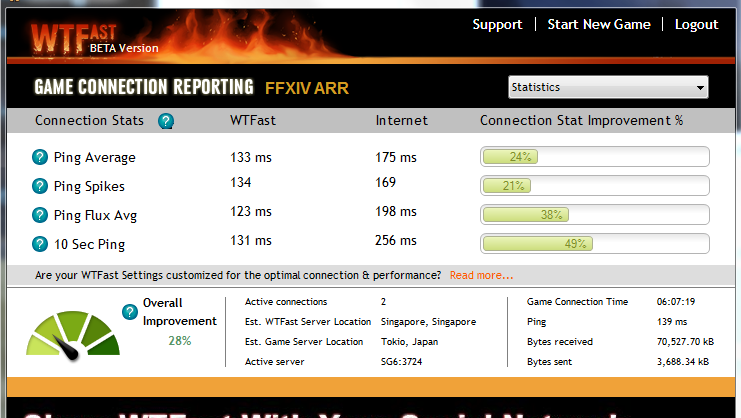The image size is (741, 418).
Task: Click the Singapore, Singapore server location
Action: click(x=428, y=322)
